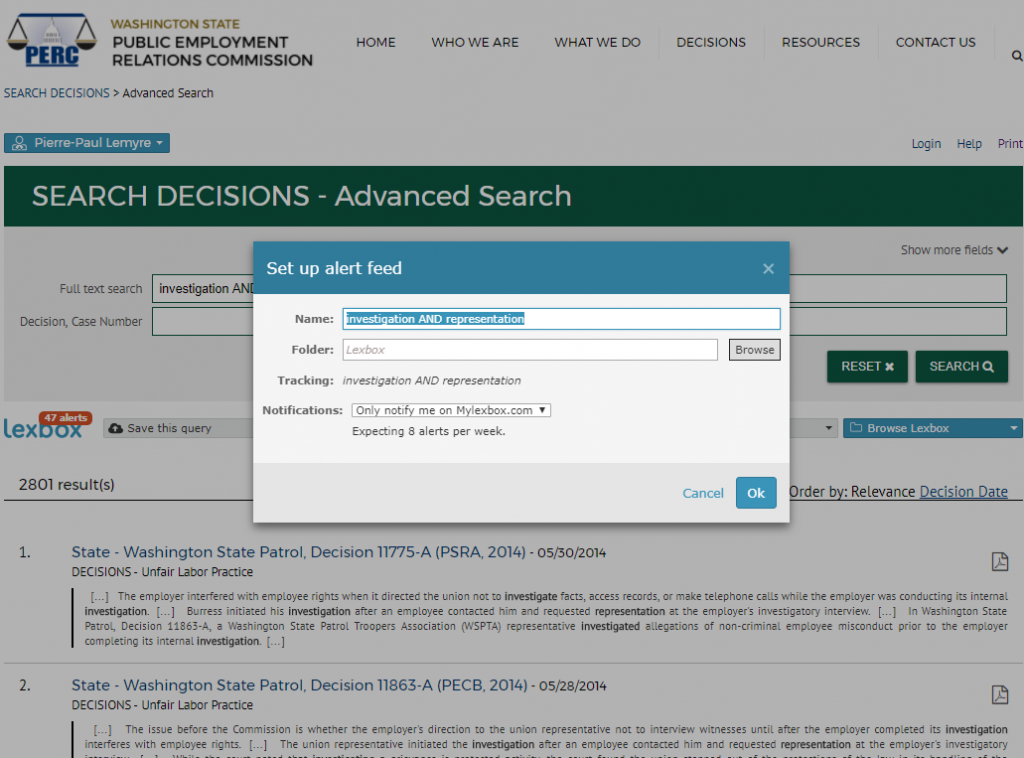Open the Notifications dropdown

(451, 410)
